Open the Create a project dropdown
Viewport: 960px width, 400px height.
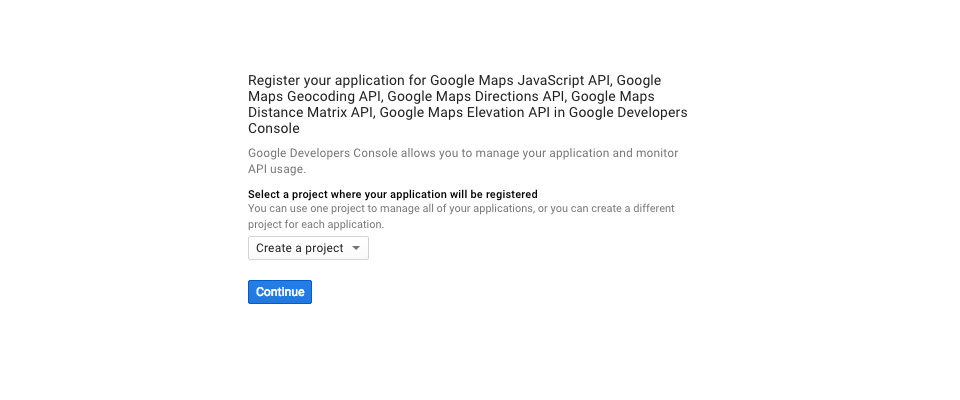point(308,248)
